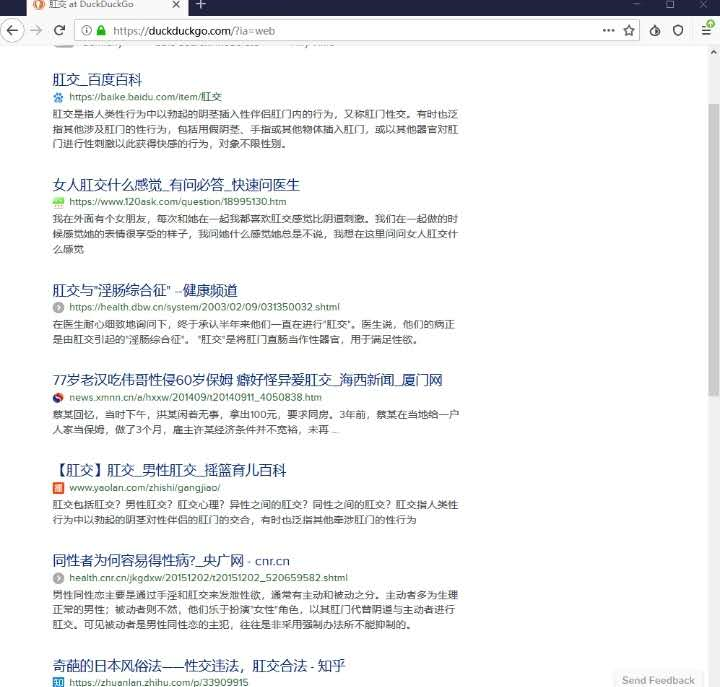Click the orange favicon beside www.yaolan.com

[x=58, y=488]
